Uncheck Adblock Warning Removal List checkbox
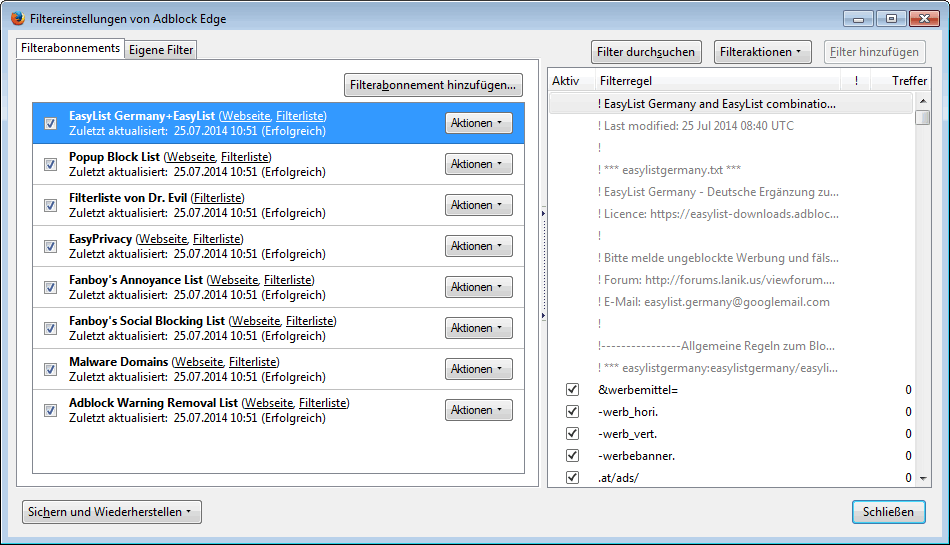Image resolution: width=950 pixels, height=545 pixels. click(51, 410)
